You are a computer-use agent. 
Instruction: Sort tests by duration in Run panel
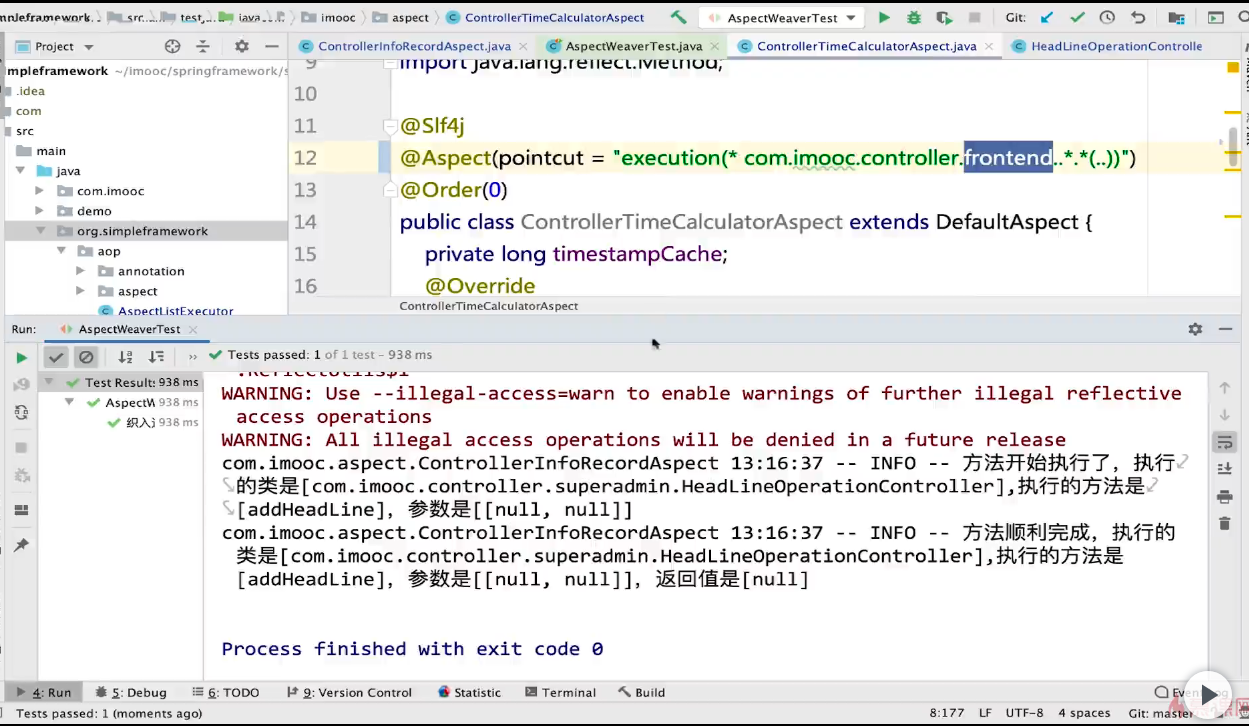pos(156,356)
